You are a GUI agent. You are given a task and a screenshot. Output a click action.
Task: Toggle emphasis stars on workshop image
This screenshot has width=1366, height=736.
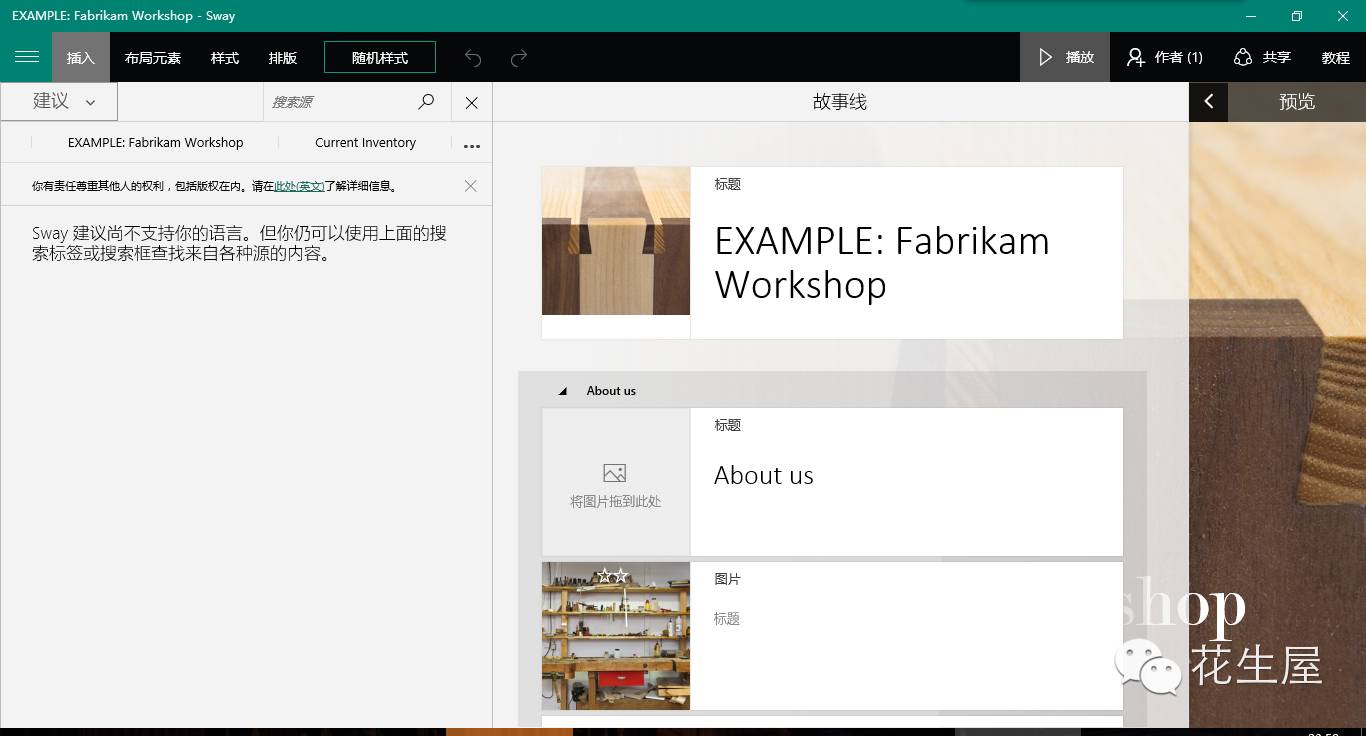(612, 576)
